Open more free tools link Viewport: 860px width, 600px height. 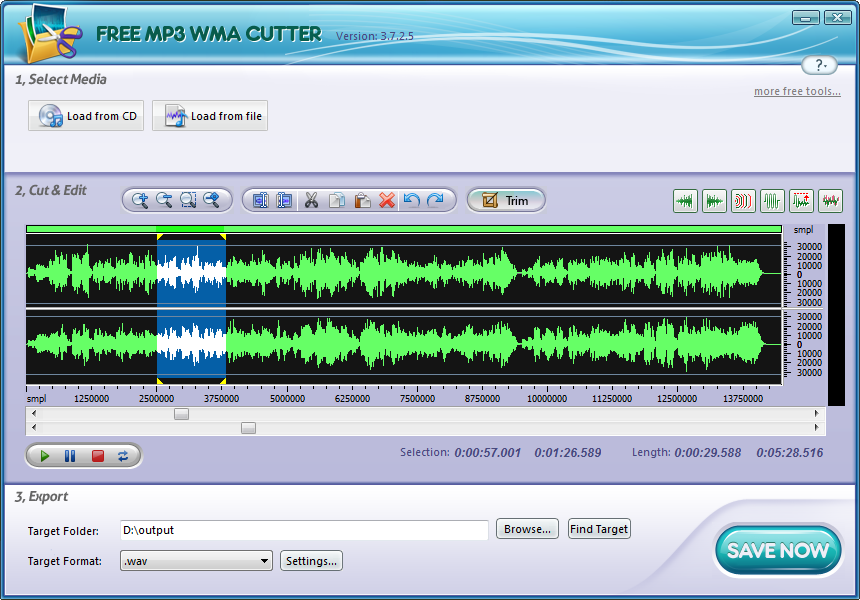point(797,91)
